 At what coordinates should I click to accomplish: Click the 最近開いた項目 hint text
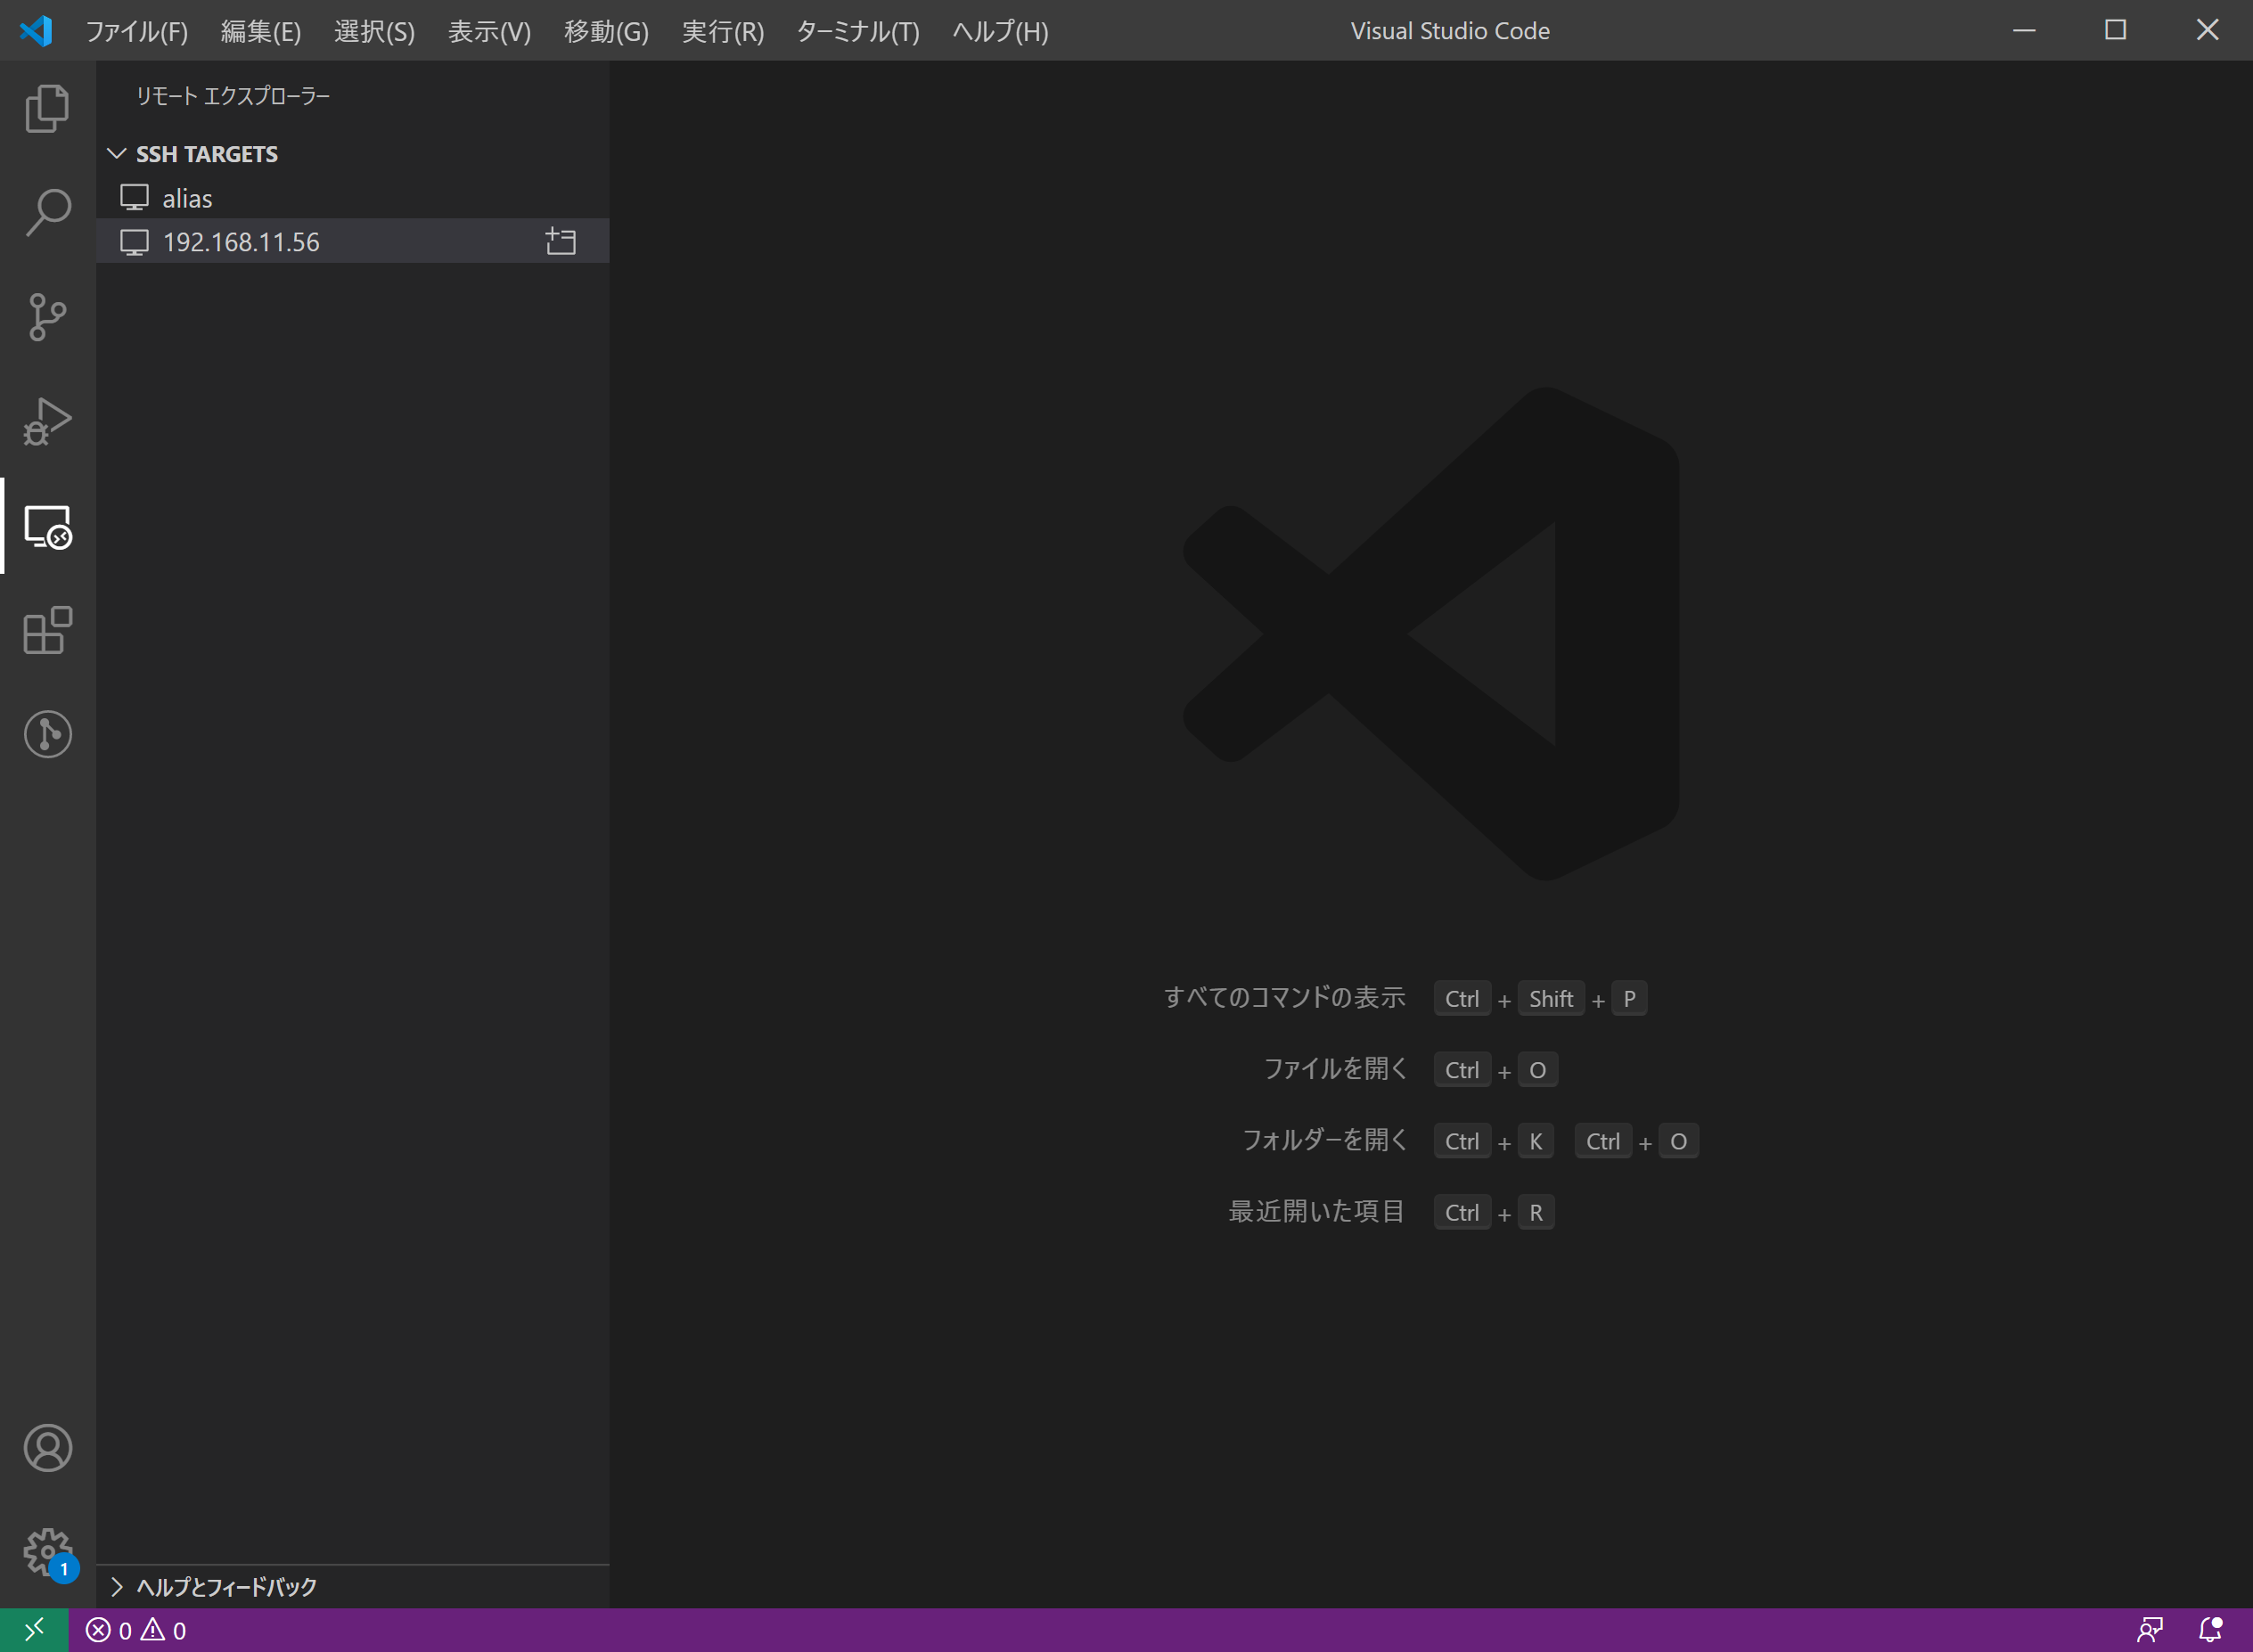pos(1316,1211)
